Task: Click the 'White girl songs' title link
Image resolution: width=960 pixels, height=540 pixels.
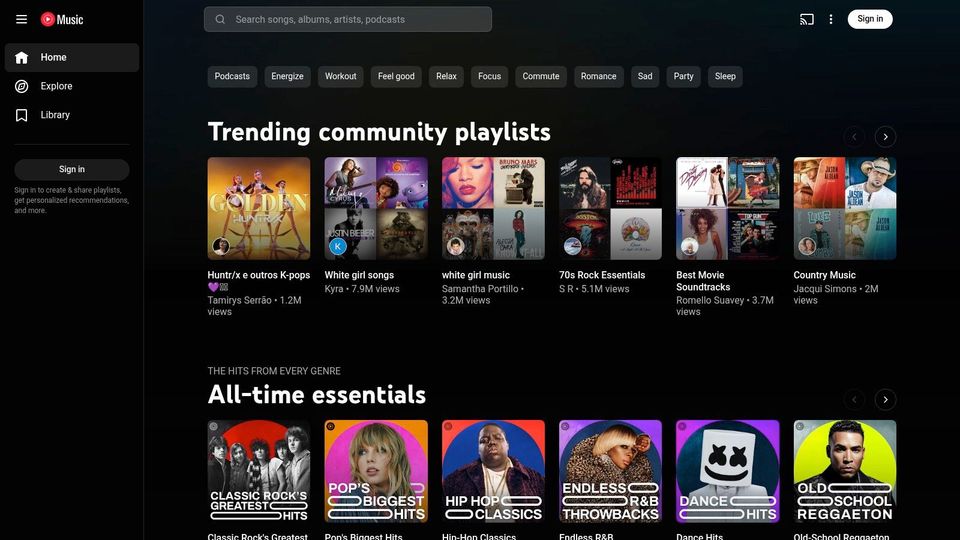Action: 359,276
